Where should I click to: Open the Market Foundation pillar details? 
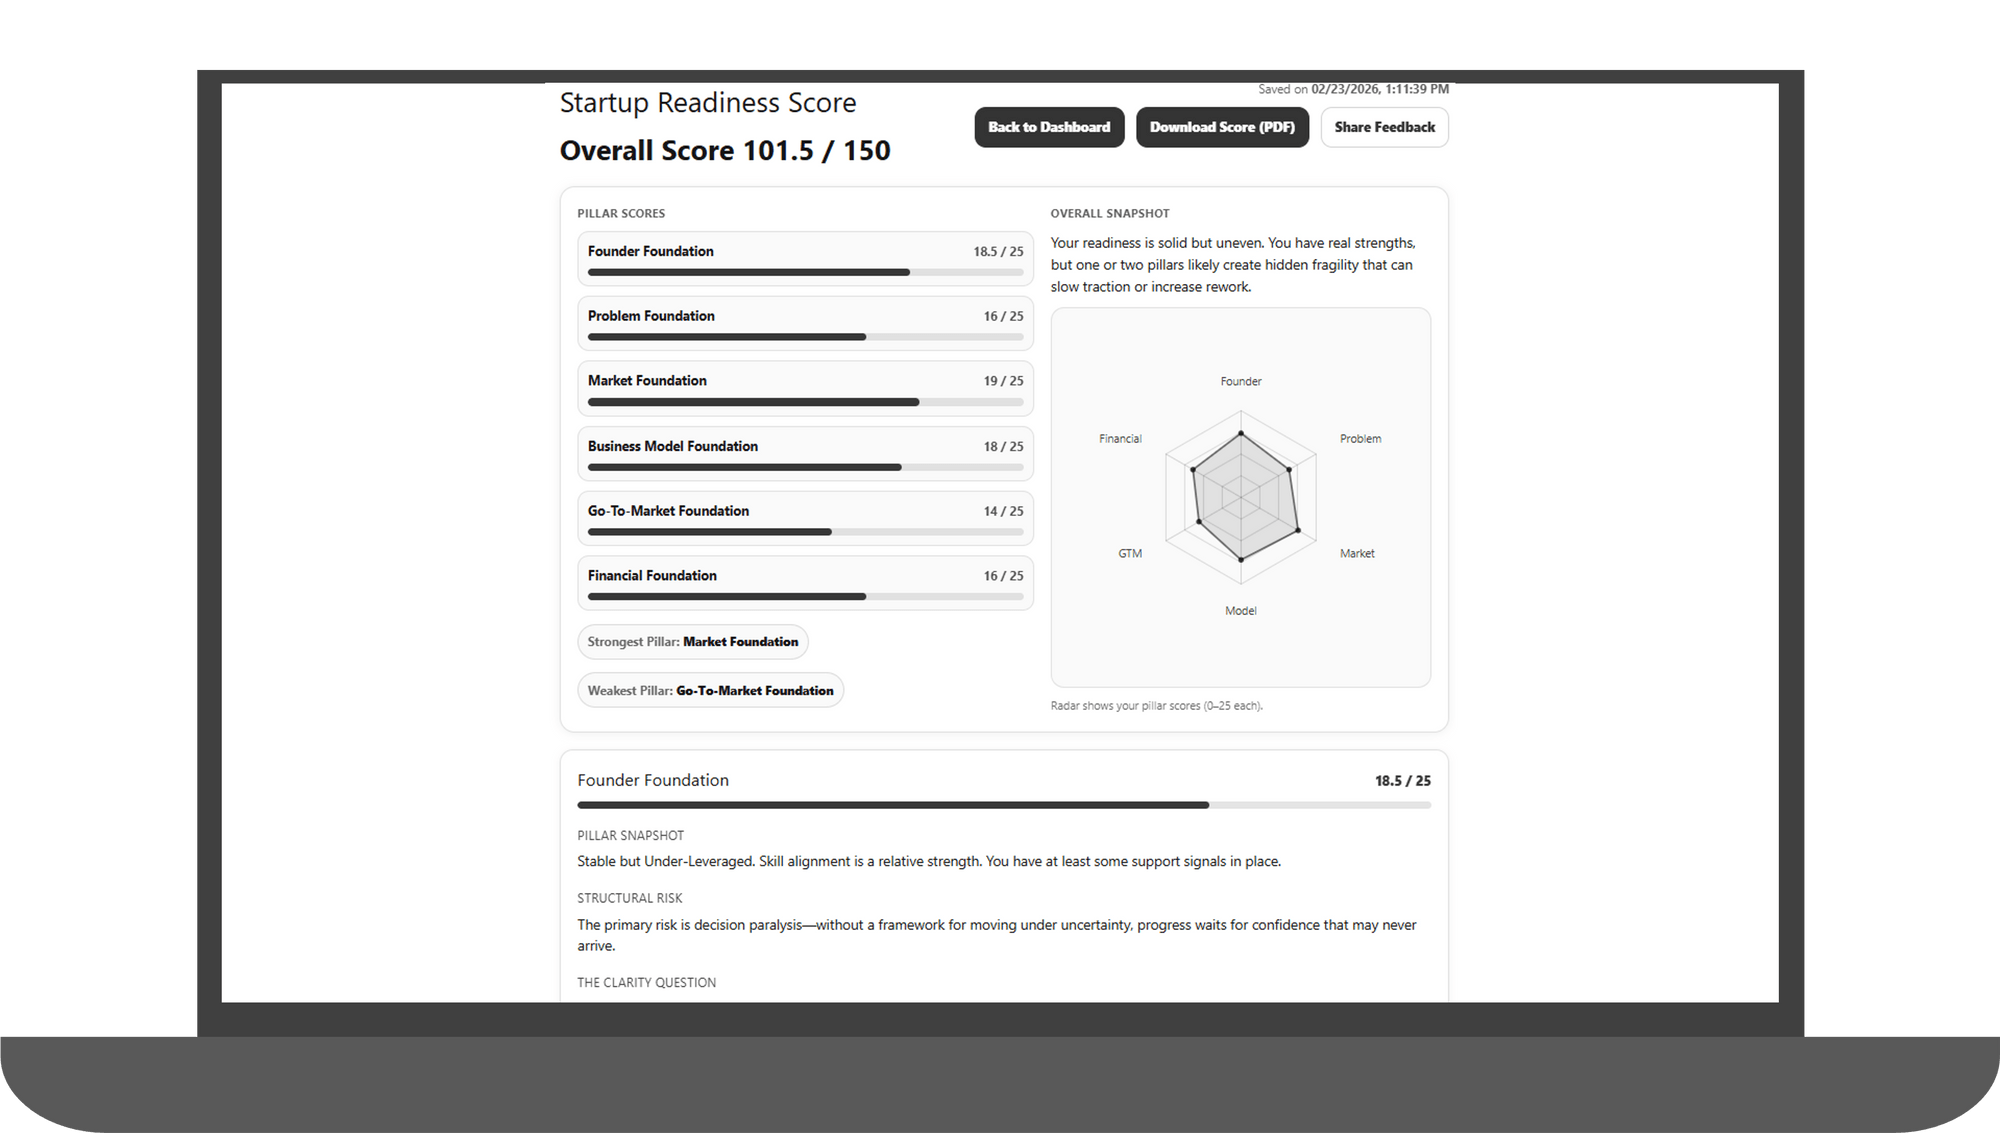805,388
